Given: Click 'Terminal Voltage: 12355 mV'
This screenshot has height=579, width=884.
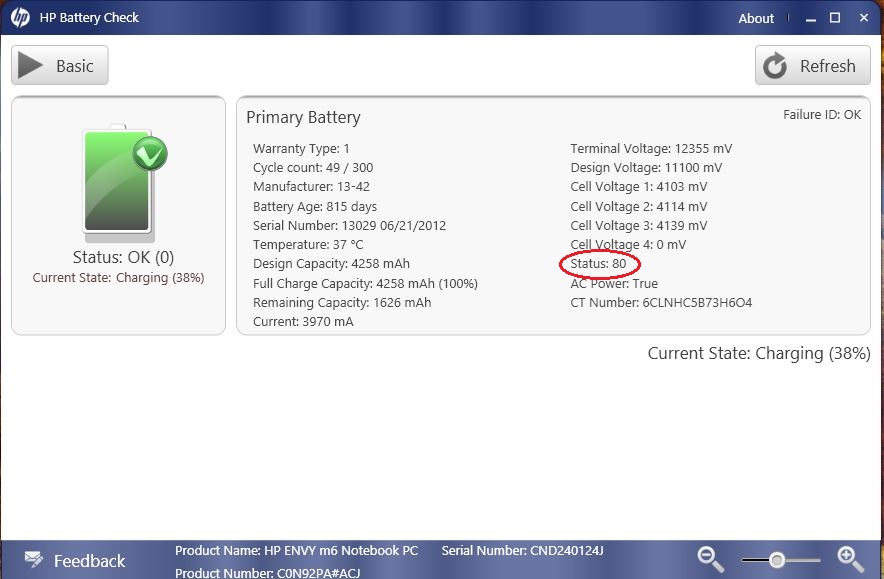Looking at the screenshot, I should coord(651,148).
